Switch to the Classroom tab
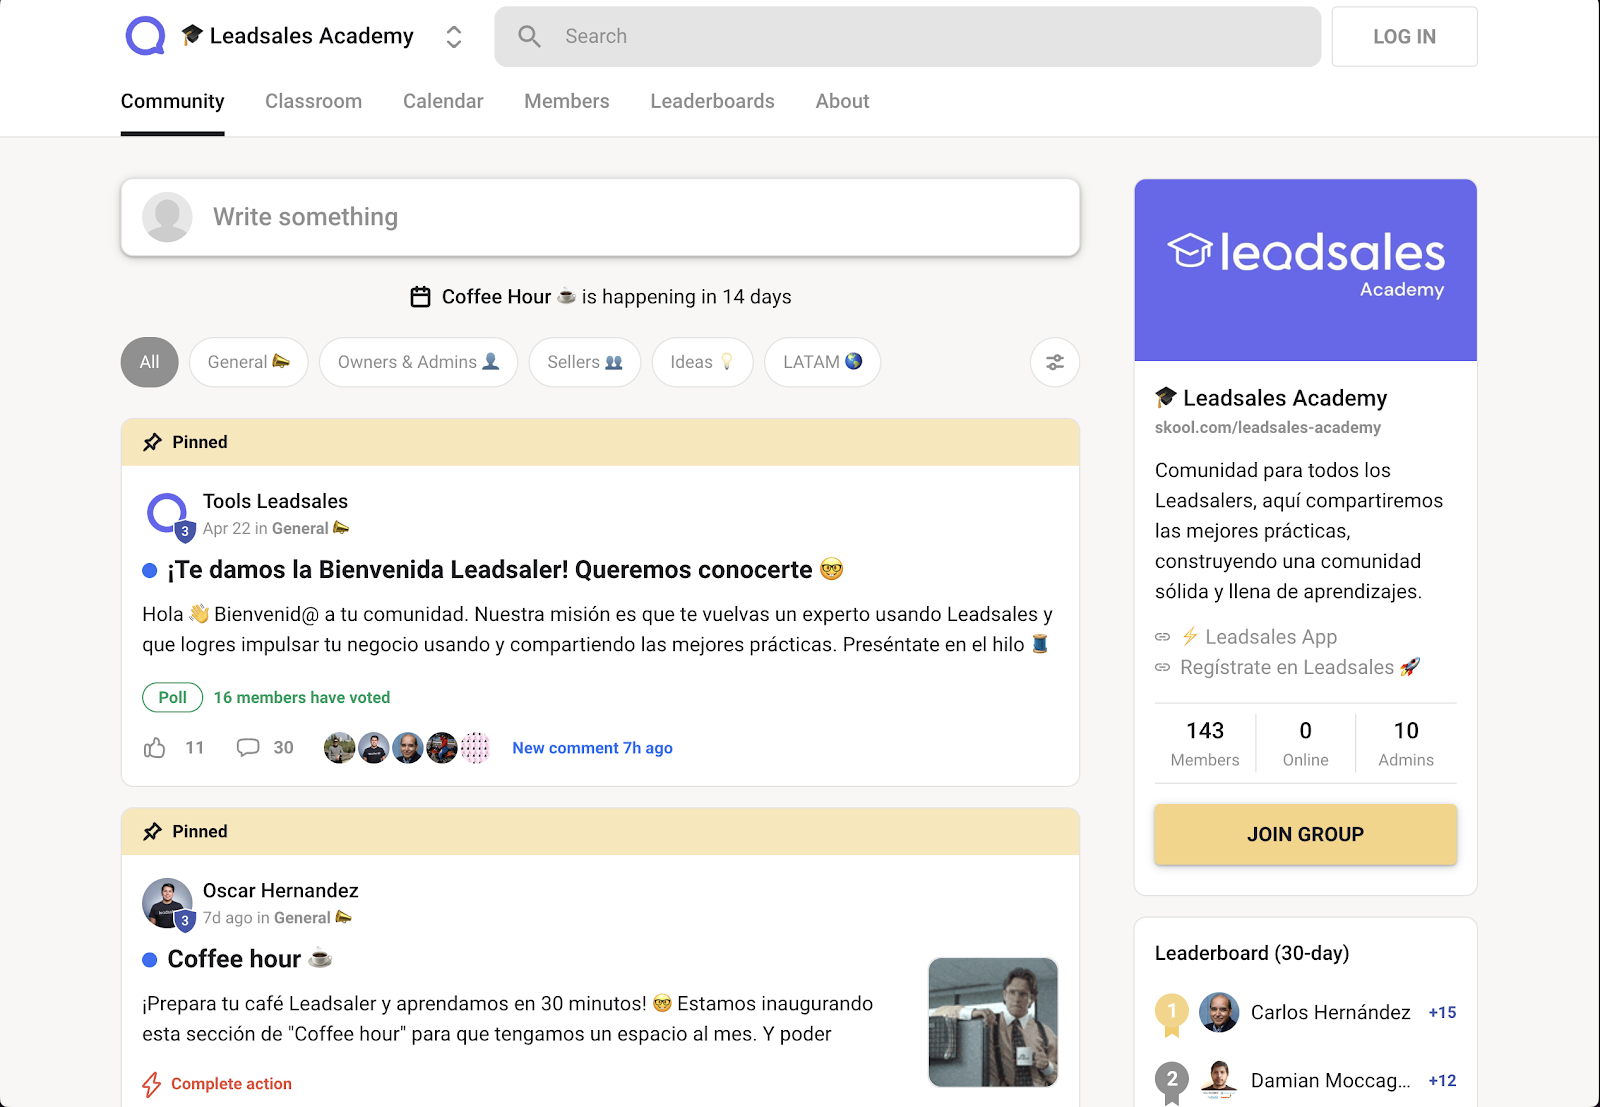The width and height of the screenshot is (1600, 1107). 313,101
